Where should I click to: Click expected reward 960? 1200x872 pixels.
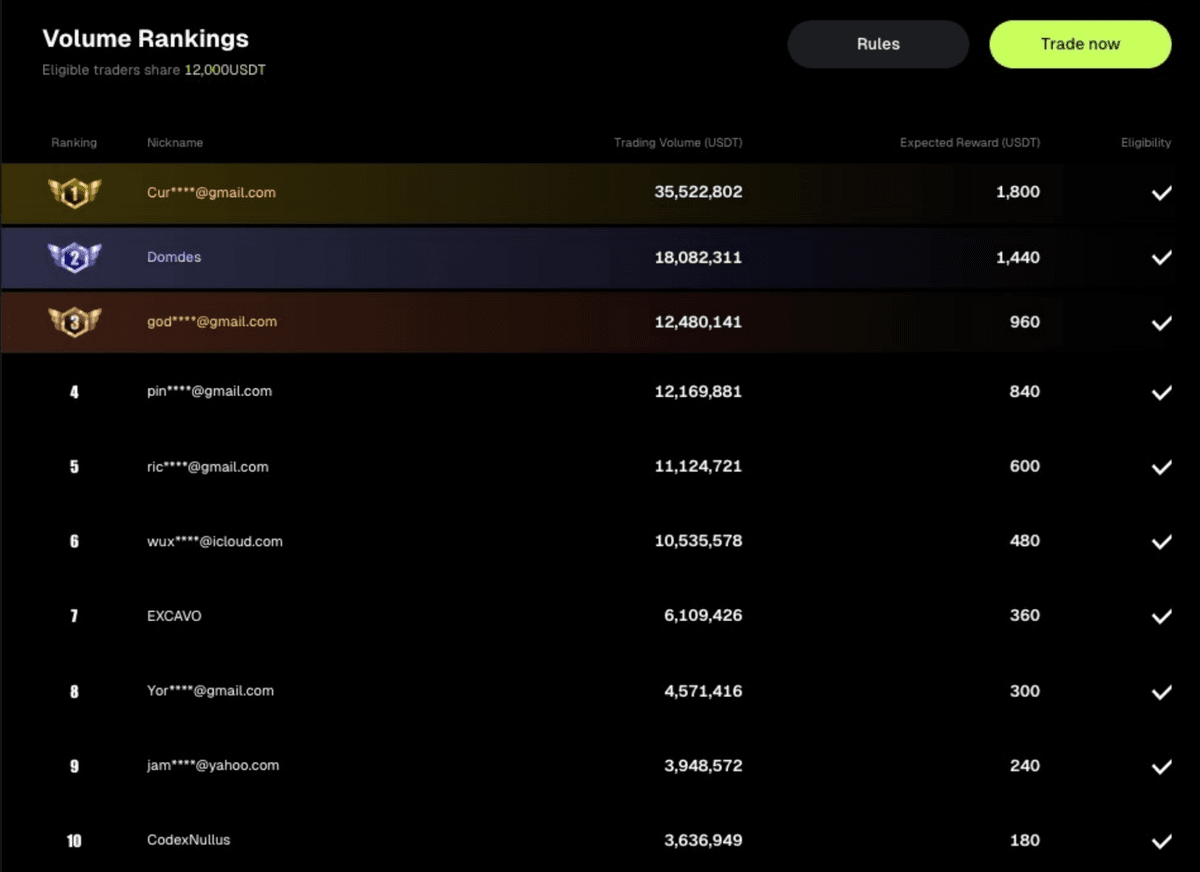1025,322
